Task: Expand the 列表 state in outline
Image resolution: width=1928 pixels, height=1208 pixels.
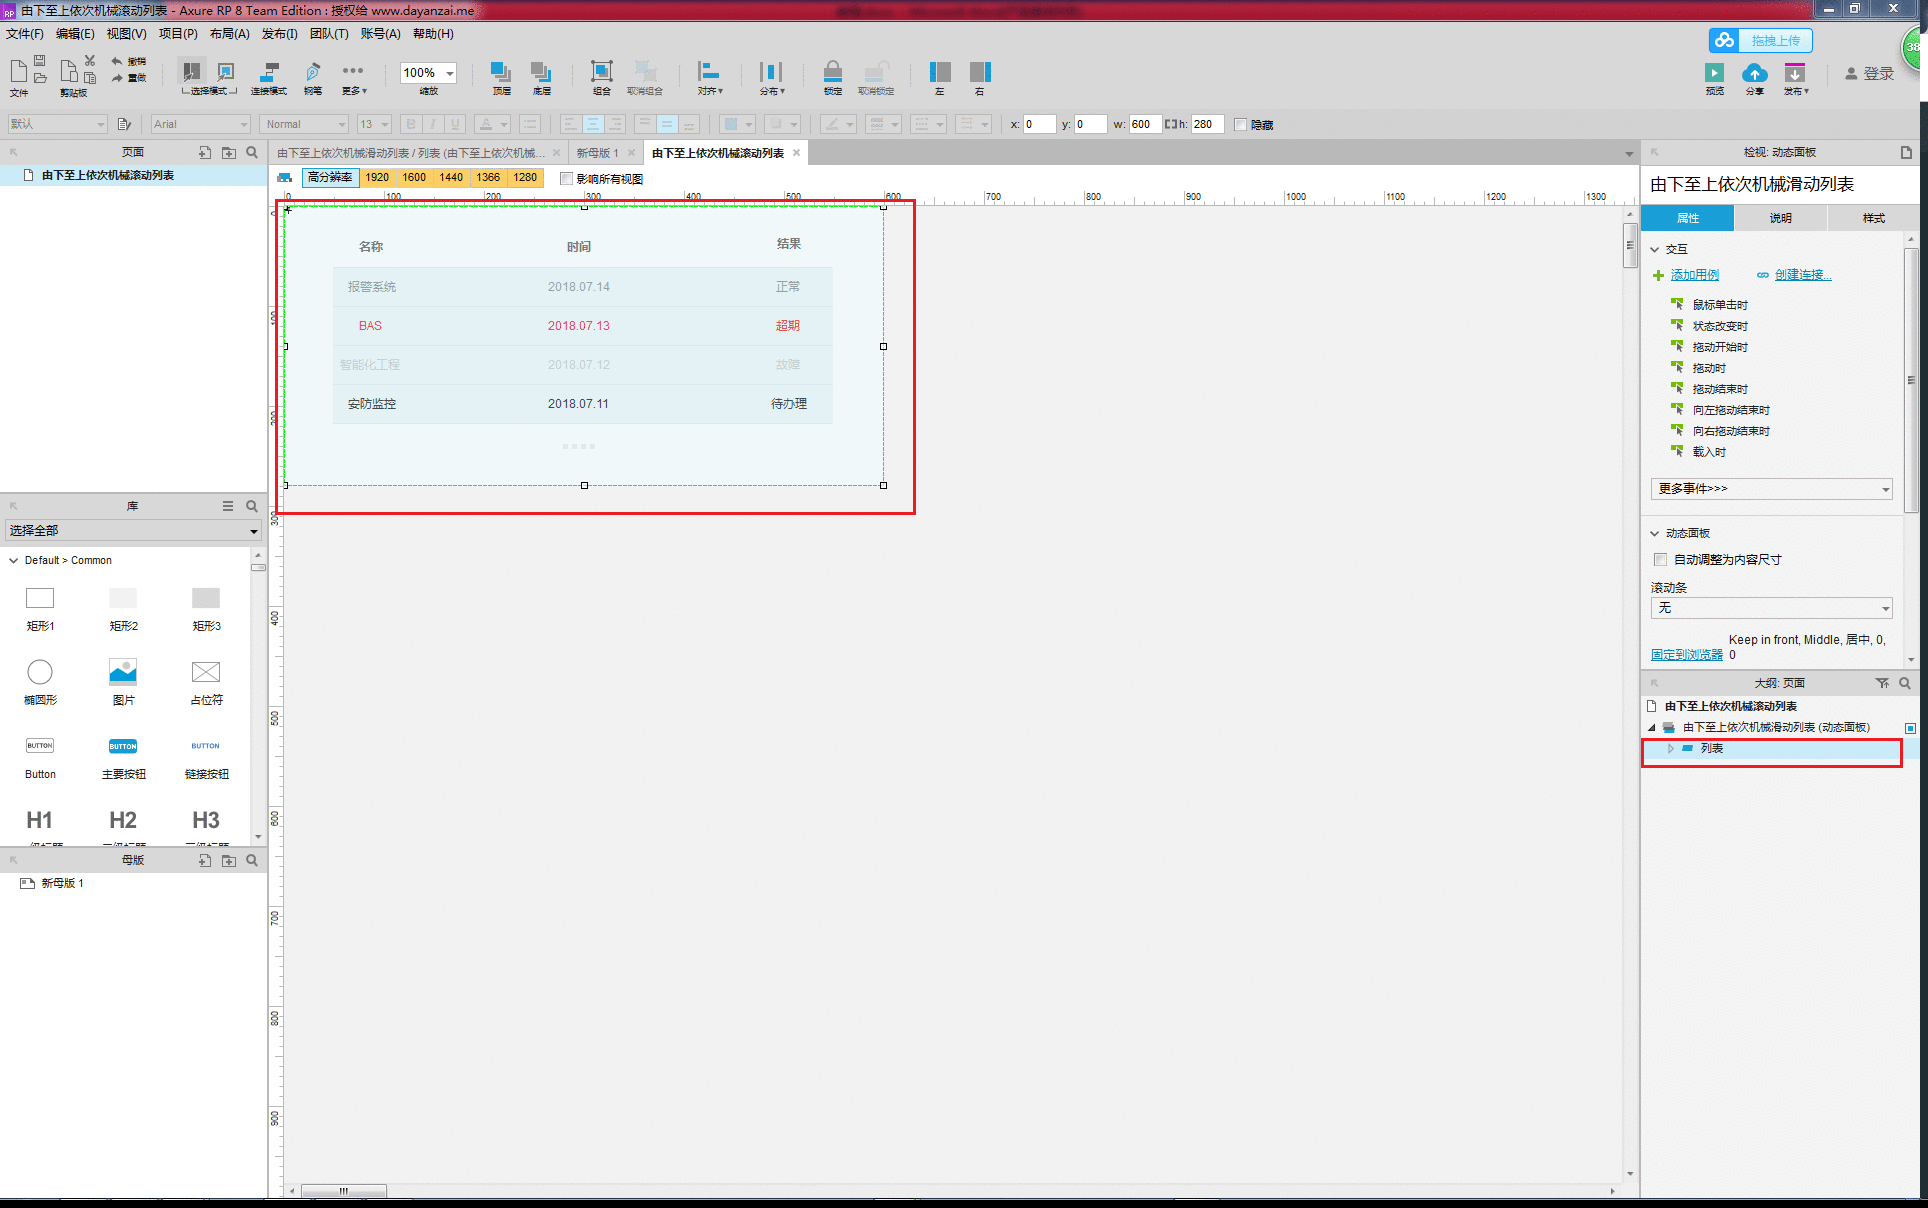Action: (x=1670, y=749)
